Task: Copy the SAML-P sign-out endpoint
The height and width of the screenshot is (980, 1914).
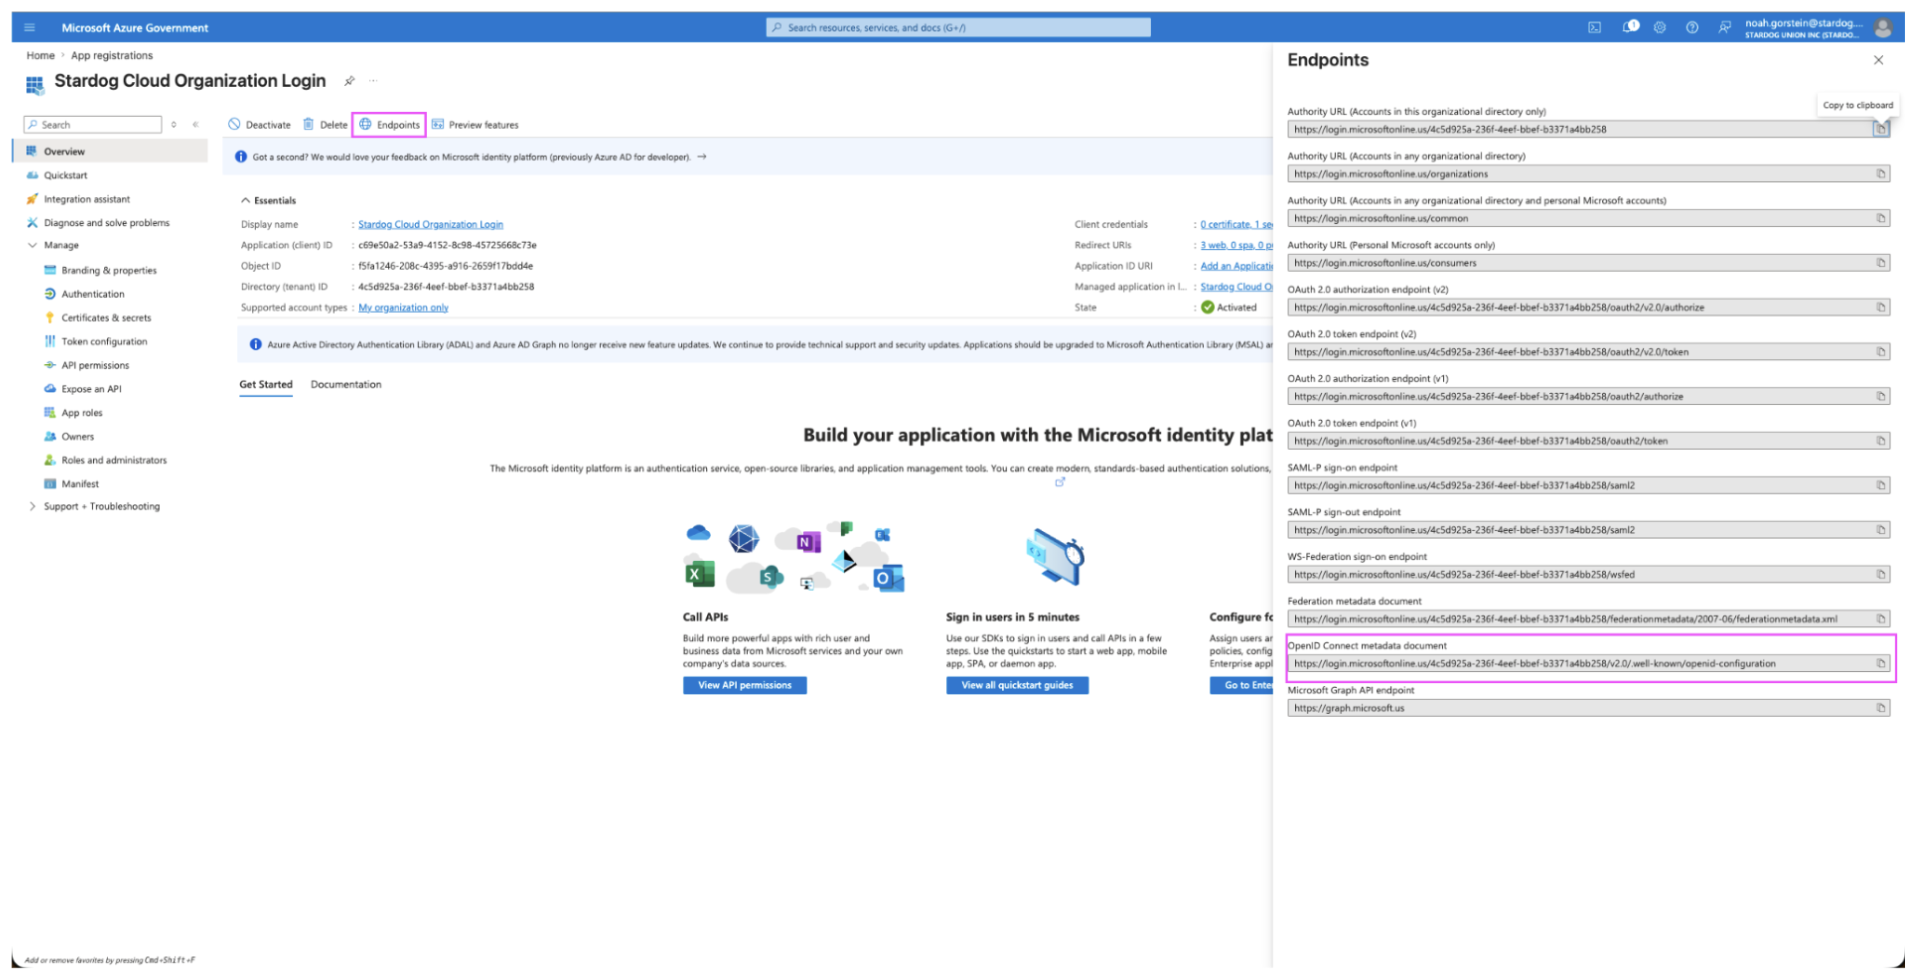Action: point(1880,530)
